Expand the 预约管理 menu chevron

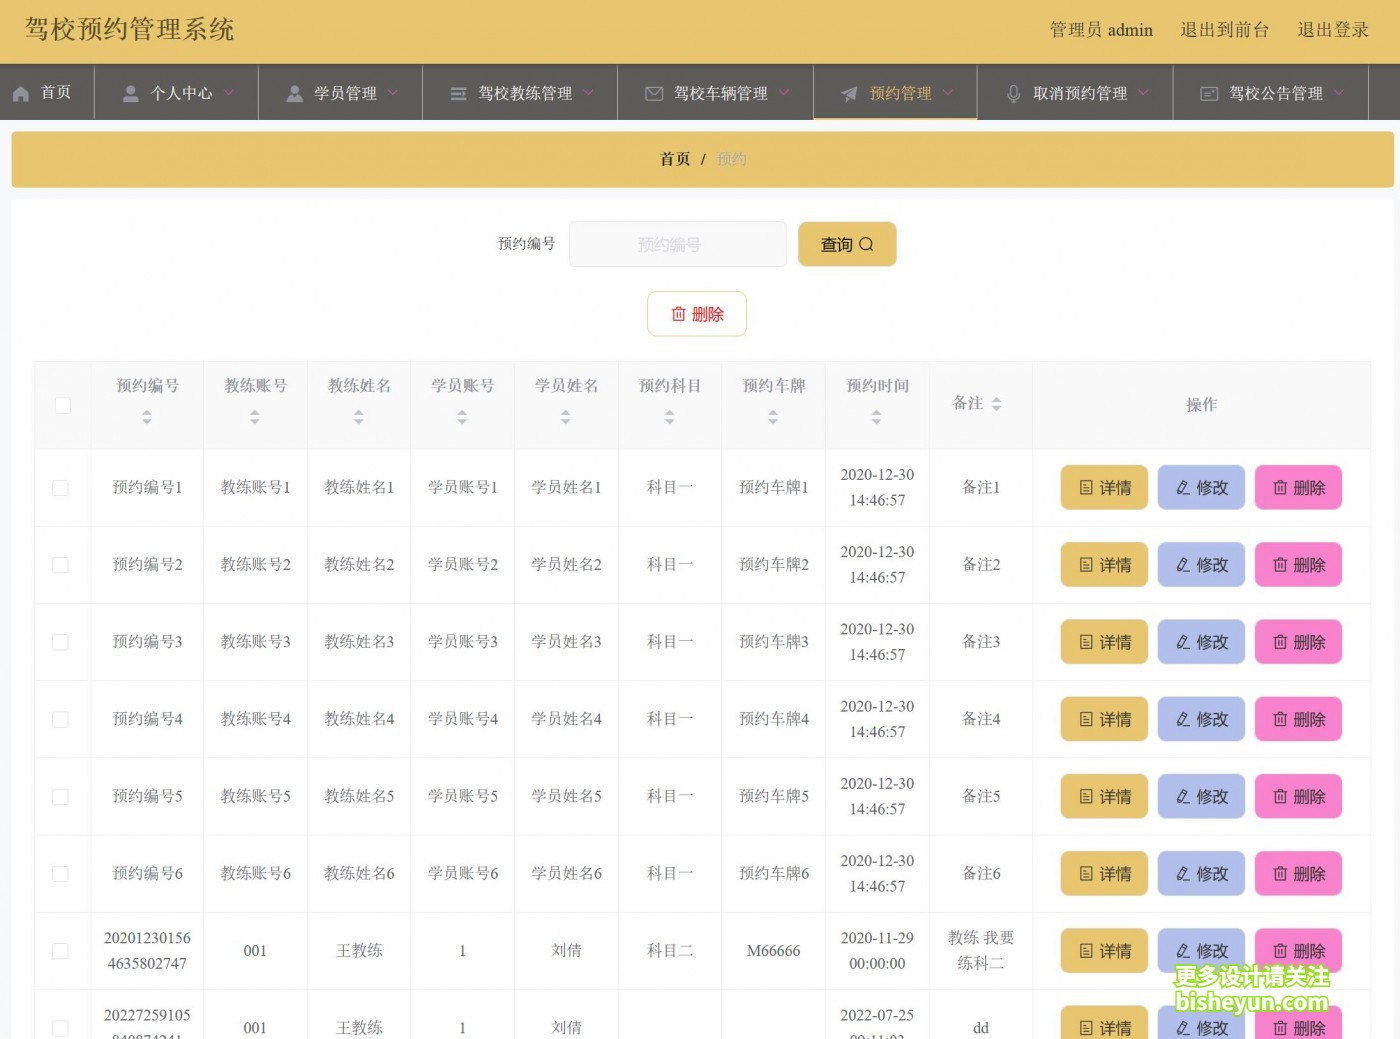(948, 92)
